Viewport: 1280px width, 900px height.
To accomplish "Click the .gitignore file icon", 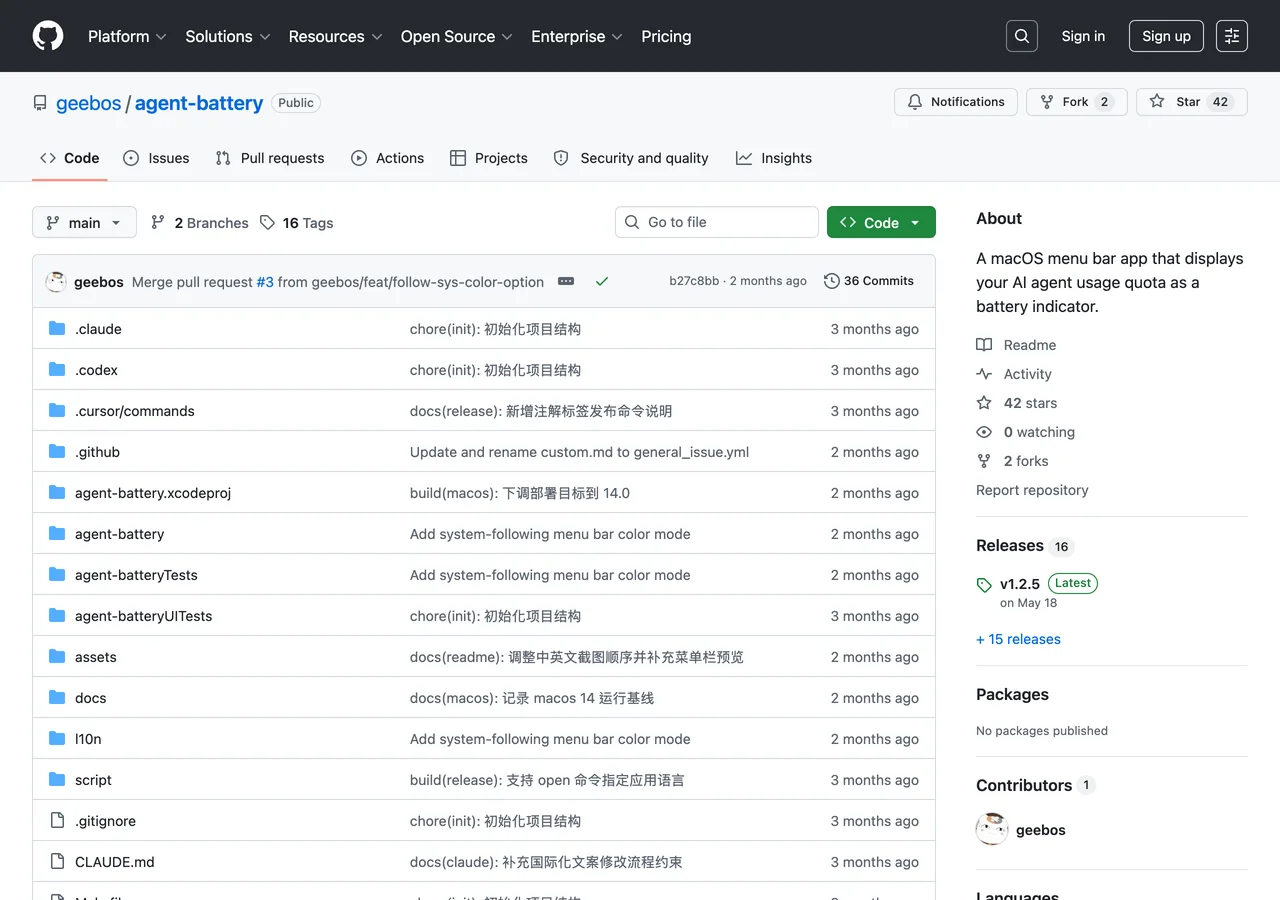I will (x=57, y=821).
